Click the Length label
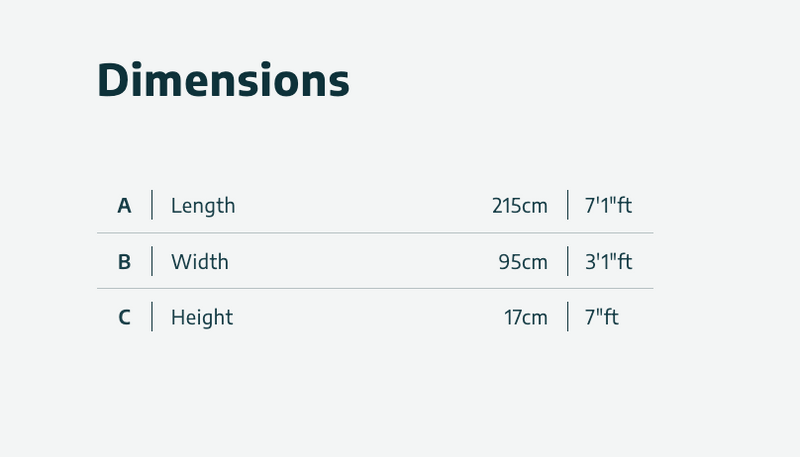Image resolution: width=800 pixels, height=457 pixels. click(203, 206)
